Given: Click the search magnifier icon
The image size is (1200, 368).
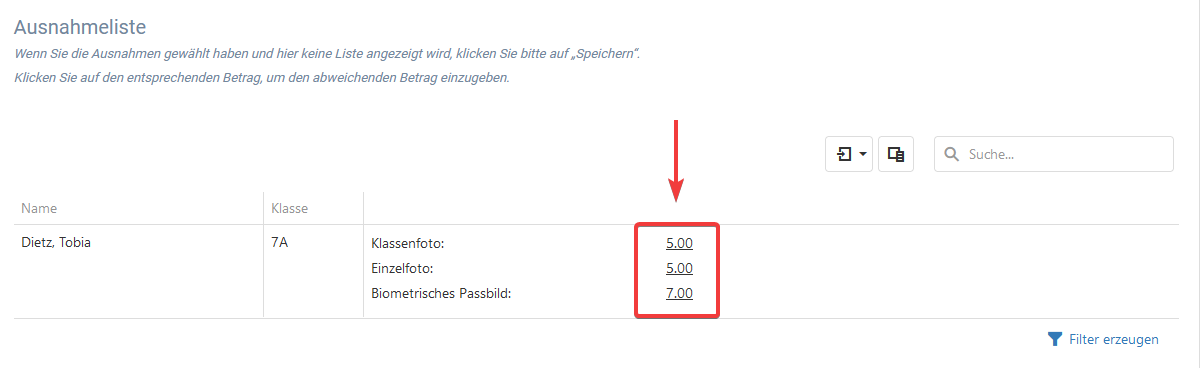Looking at the screenshot, I should (x=952, y=155).
